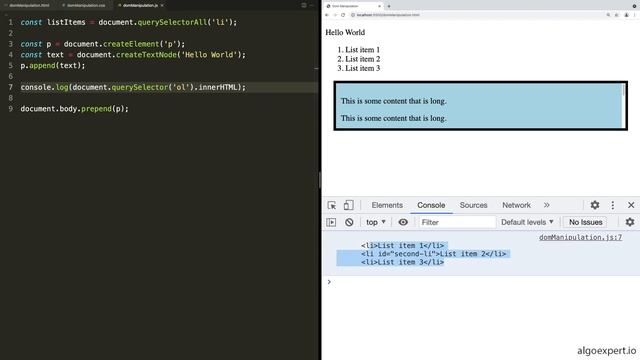Click line 4 createTextNode code
Screen dimensions: 640x360
tap(133, 54)
